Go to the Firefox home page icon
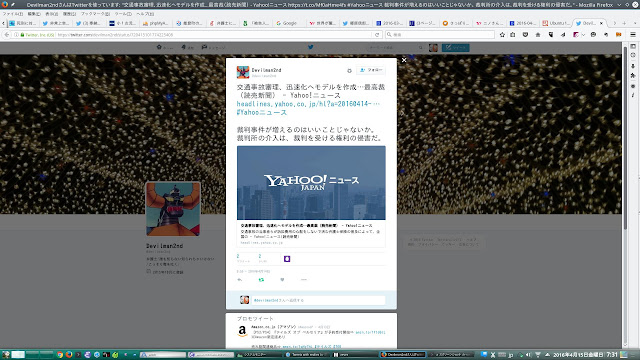Screen dimensions: 640x360 [x=538, y=35]
